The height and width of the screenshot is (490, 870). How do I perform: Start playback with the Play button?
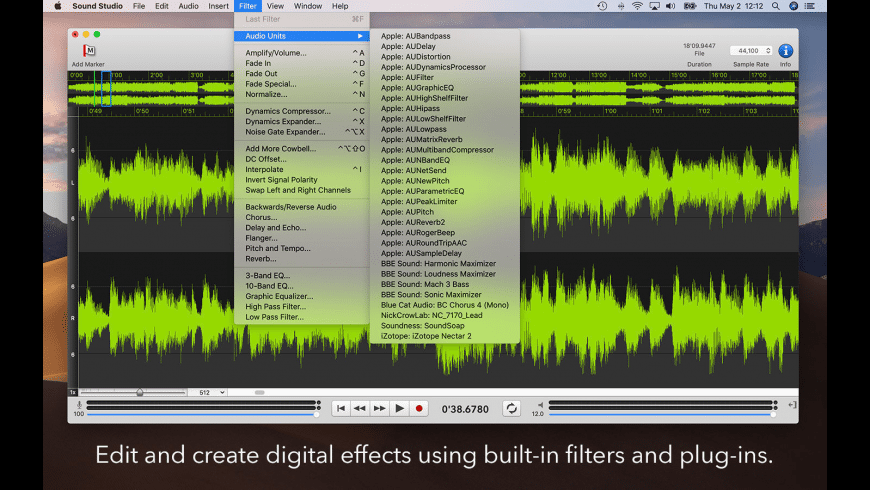(x=399, y=408)
